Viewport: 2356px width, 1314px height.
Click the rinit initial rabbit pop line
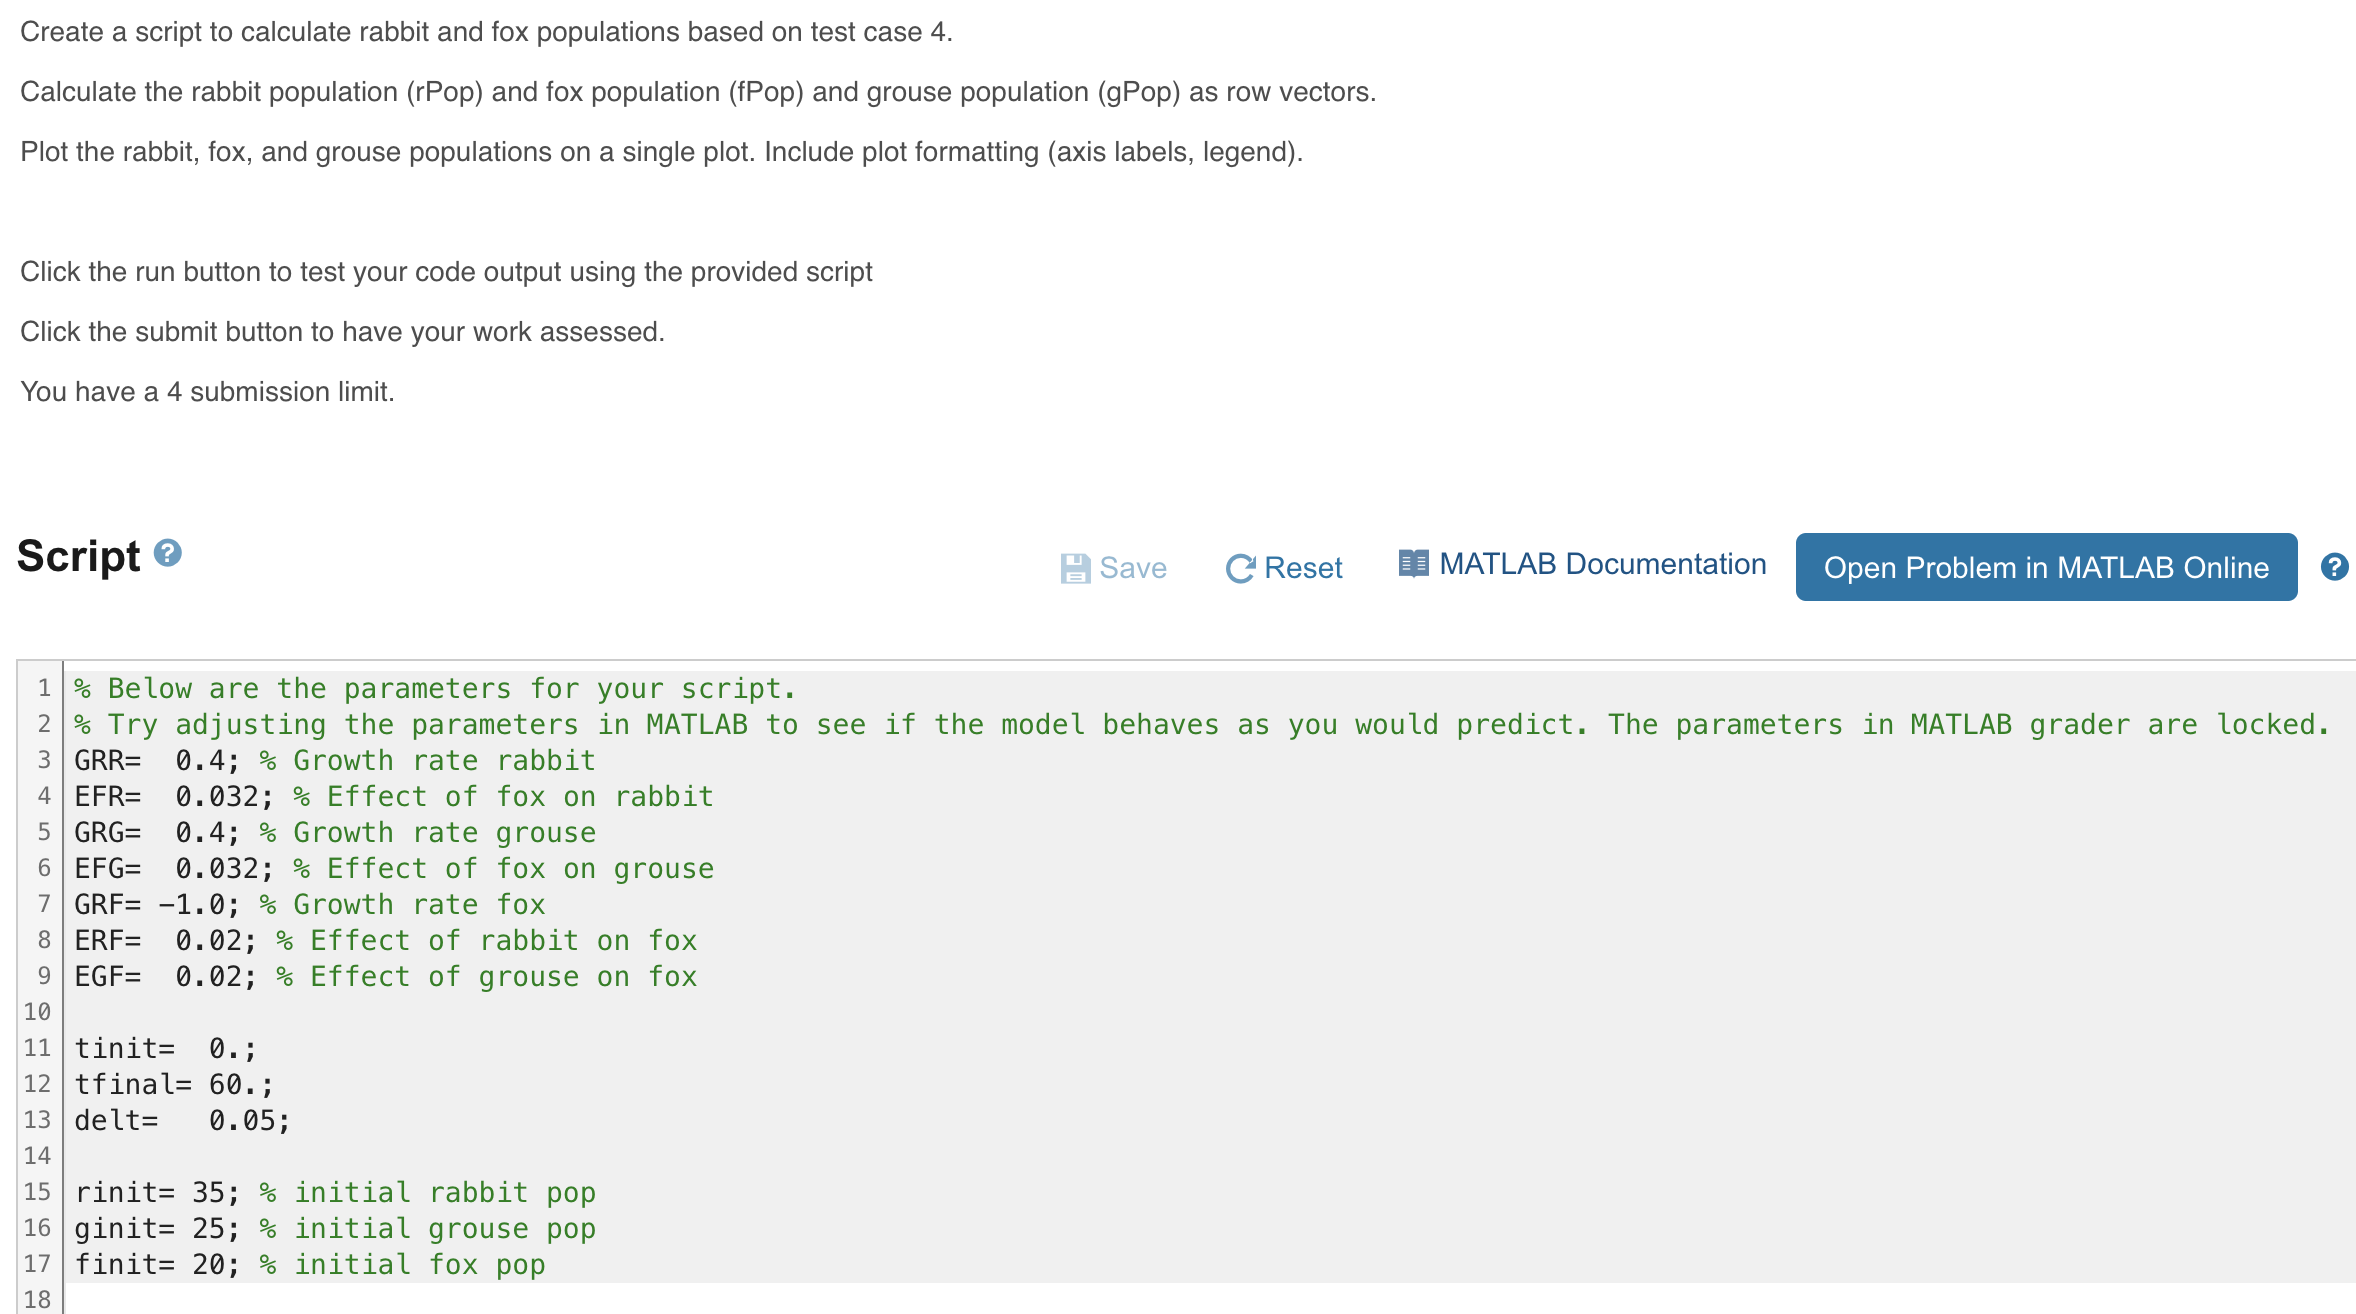click(330, 1192)
